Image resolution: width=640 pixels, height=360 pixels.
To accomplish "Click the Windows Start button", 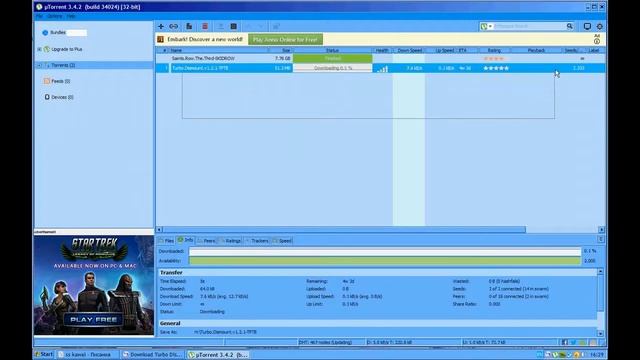I will pyautogui.click(x=44, y=354).
